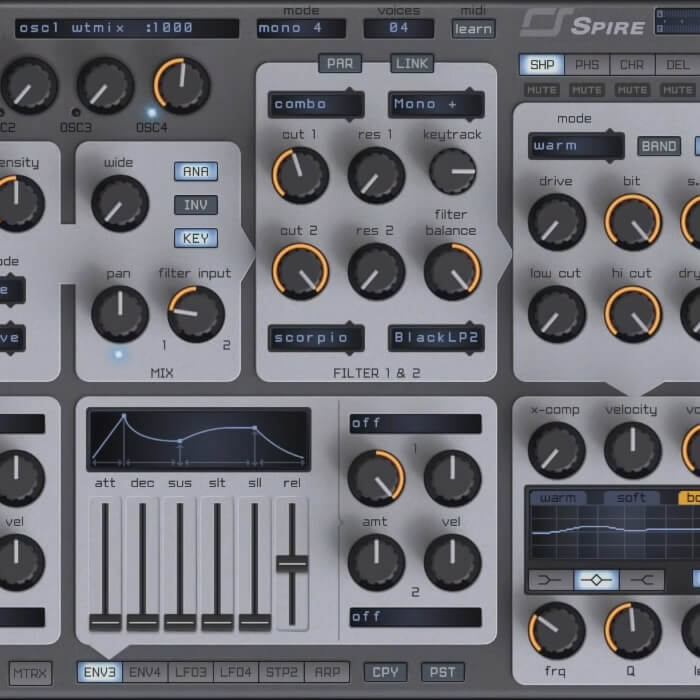Toggle the KEY switch in MIX

[x=196, y=238]
